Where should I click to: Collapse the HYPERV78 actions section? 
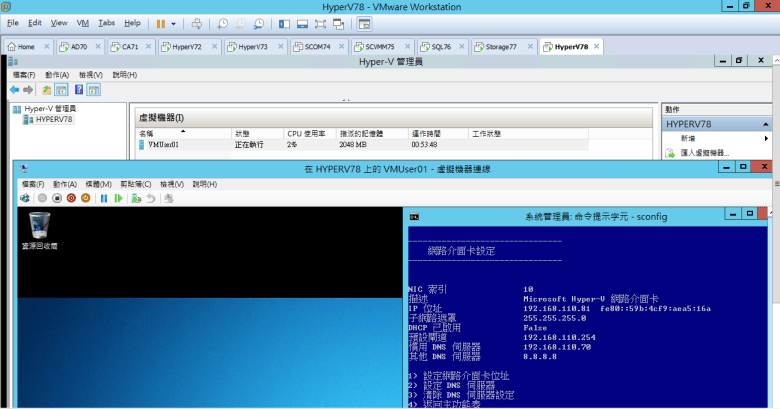(766, 124)
